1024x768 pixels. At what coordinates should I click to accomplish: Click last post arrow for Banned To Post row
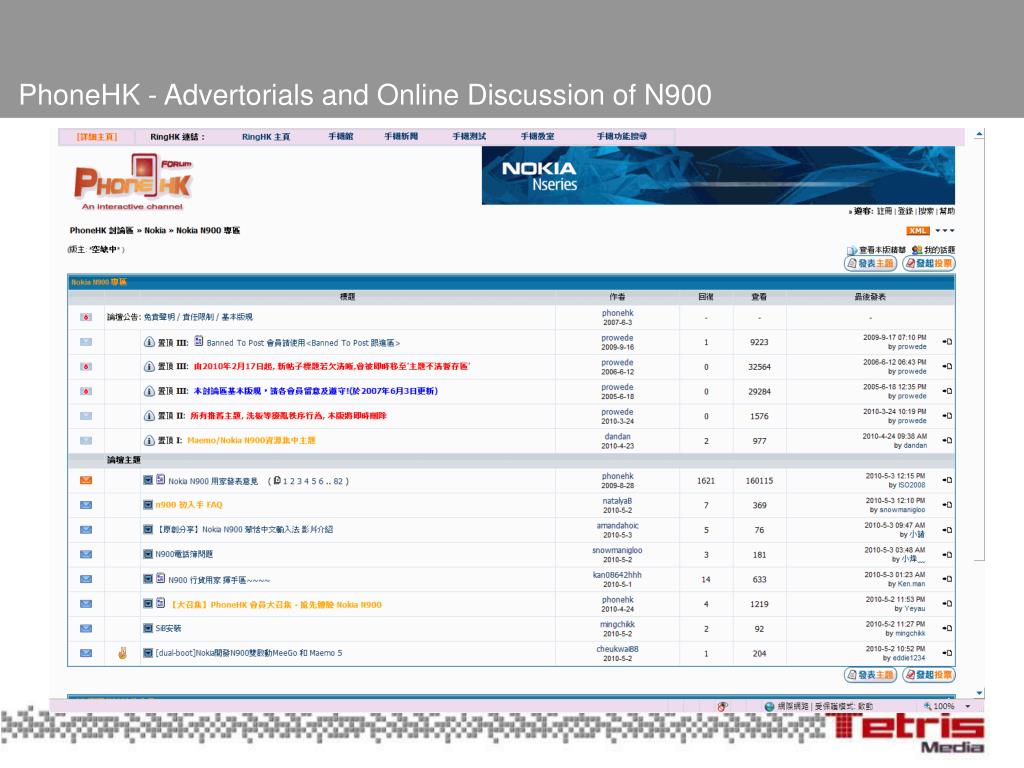947,342
